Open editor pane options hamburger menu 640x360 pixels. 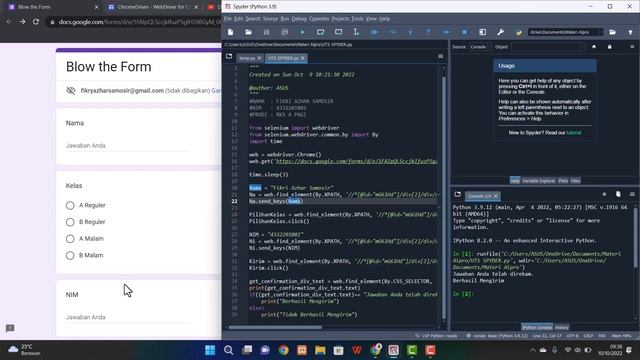point(440,56)
